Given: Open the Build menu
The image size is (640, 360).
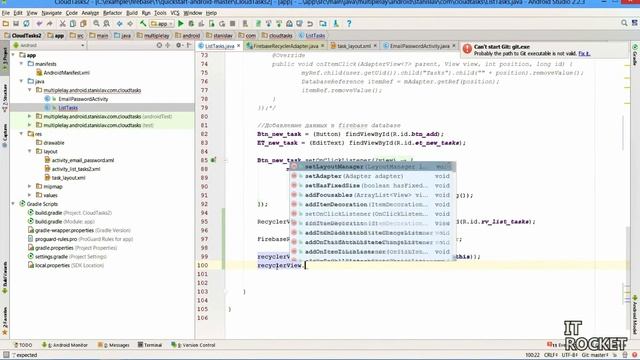Looking at the screenshot, I should 132,13.
